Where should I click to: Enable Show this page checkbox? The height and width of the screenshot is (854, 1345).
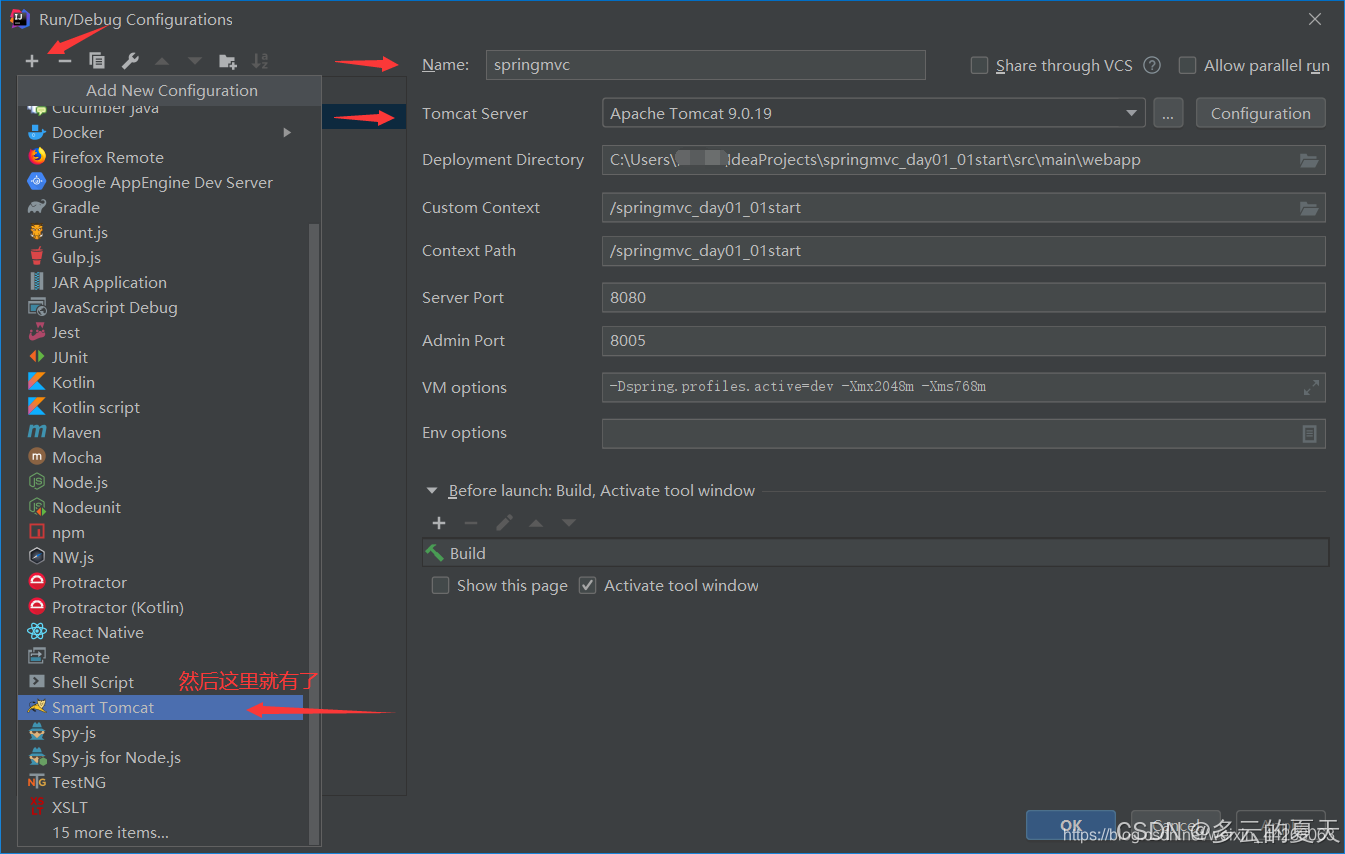click(x=440, y=585)
